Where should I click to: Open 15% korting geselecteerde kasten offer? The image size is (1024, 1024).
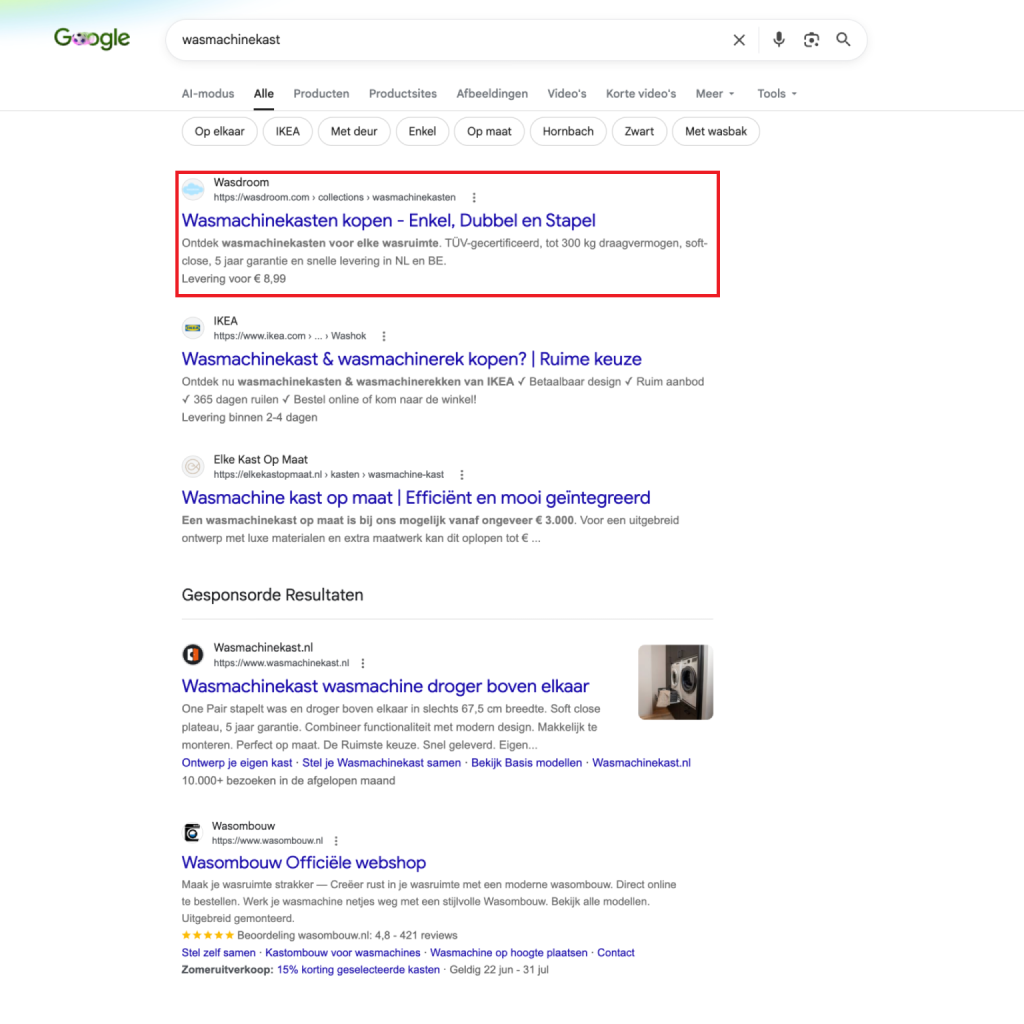click(359, 970)
